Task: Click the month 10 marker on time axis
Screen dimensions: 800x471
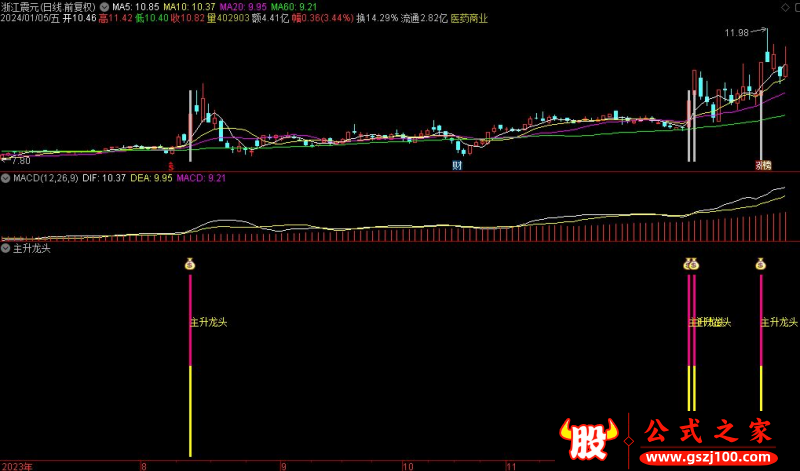Action: click(x=408, y=466)
